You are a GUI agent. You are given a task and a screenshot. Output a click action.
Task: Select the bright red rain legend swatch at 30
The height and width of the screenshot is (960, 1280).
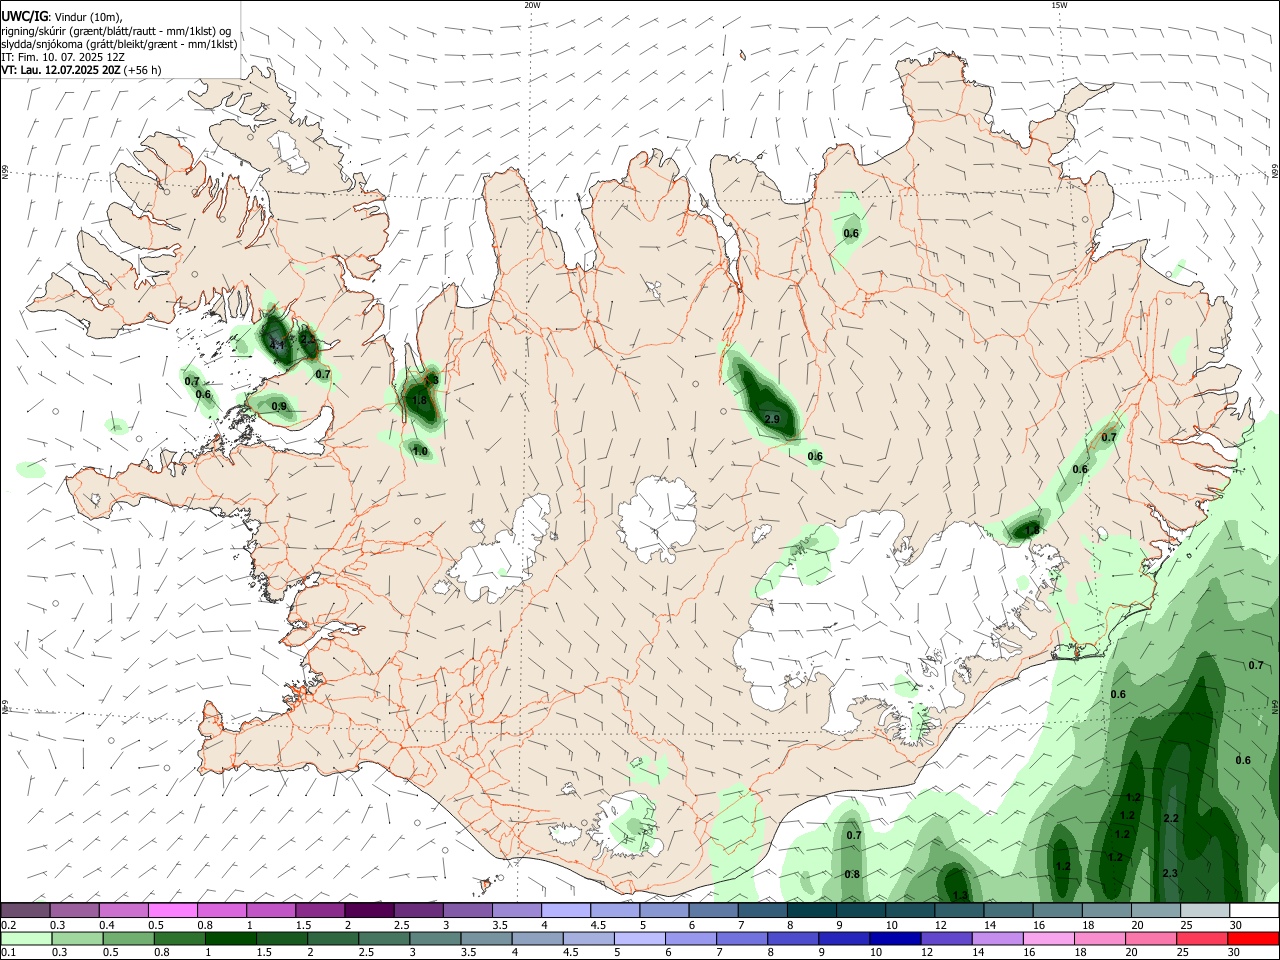pyautogui.click(x=1253, y=938)
